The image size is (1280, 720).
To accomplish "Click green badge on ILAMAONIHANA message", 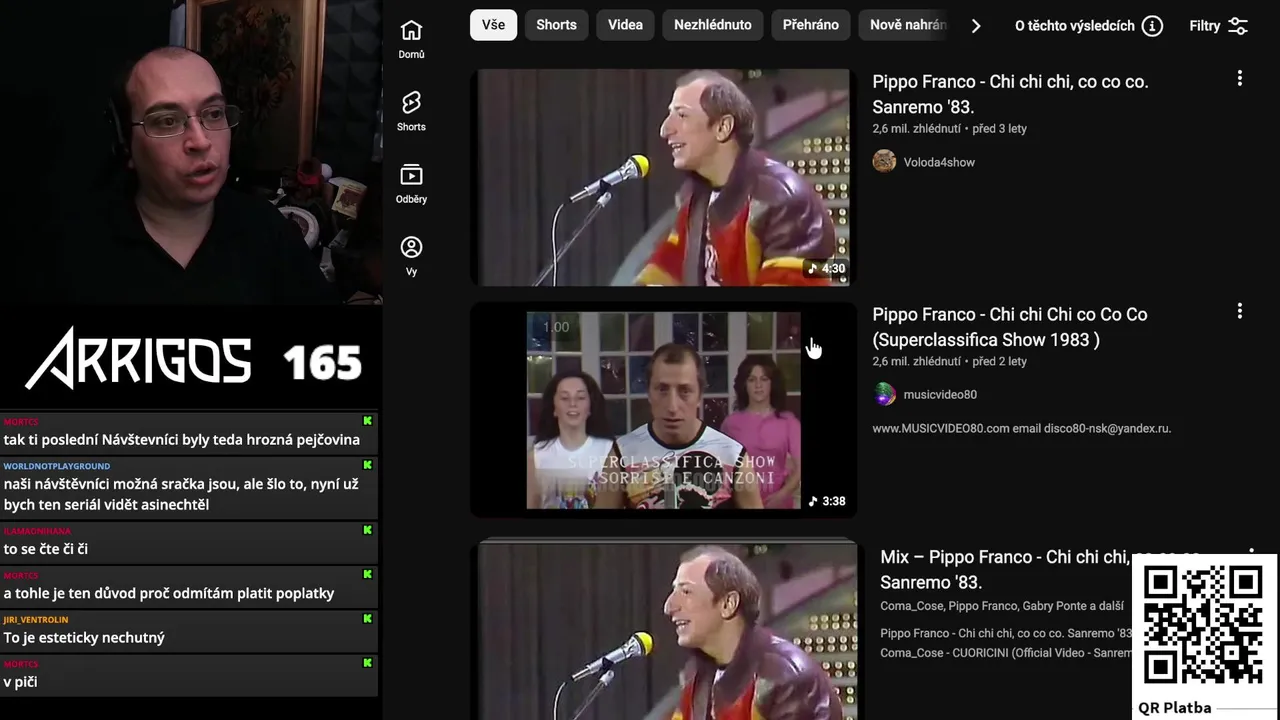I will pos(367,530).
